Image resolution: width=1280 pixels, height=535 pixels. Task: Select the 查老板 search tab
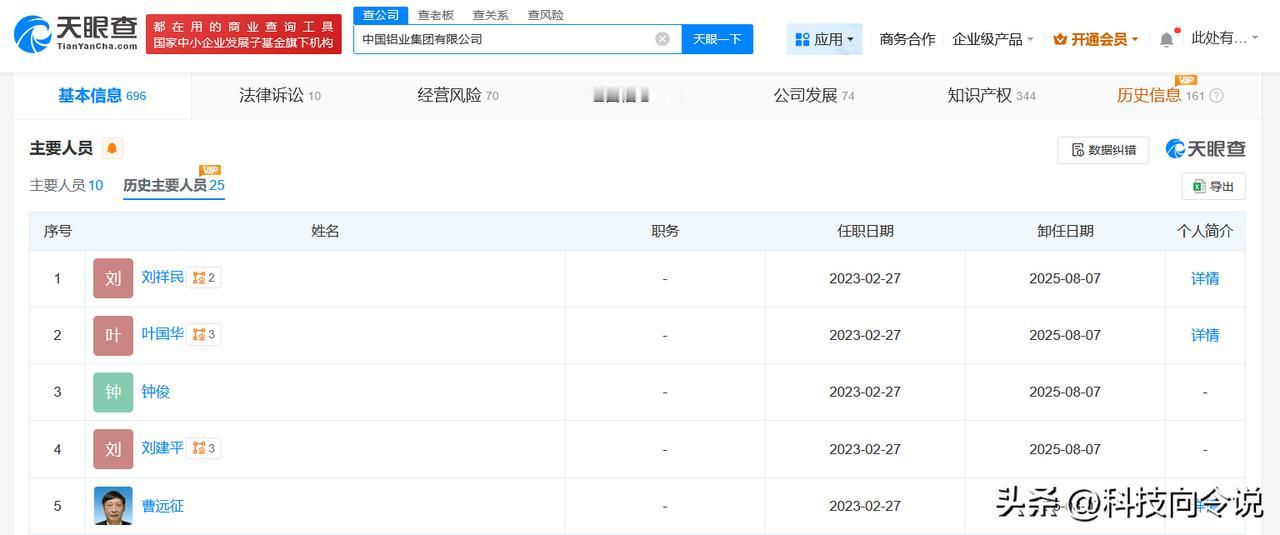(x=435, y=15)
